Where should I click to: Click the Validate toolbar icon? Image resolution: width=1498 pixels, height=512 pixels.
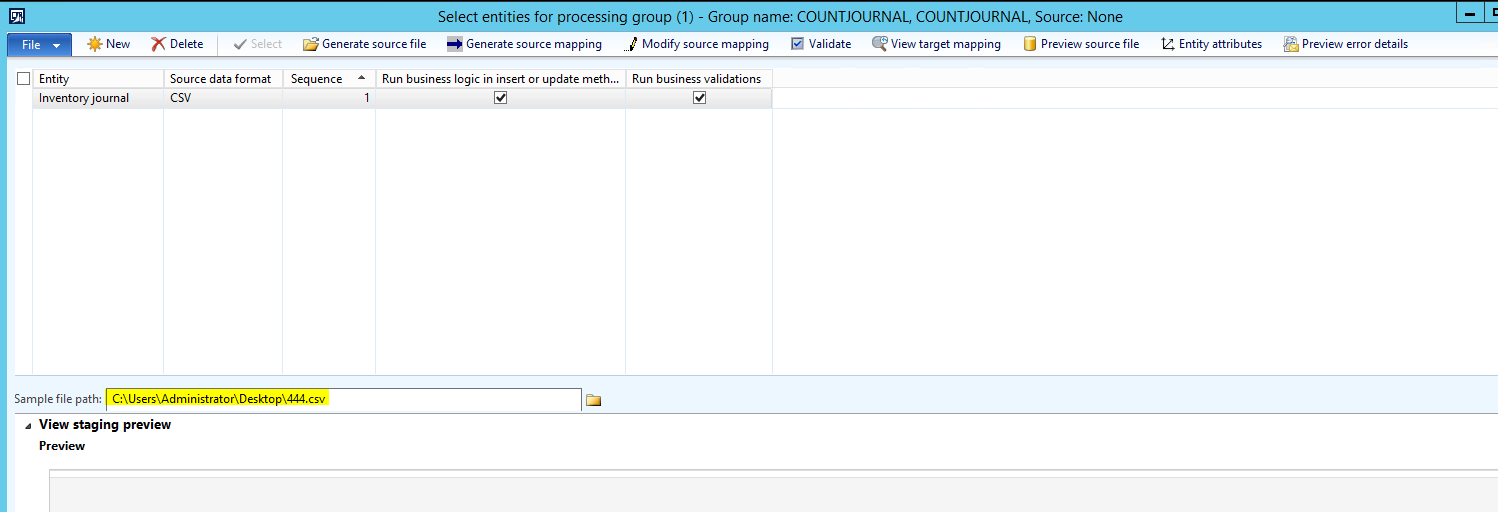797,44
